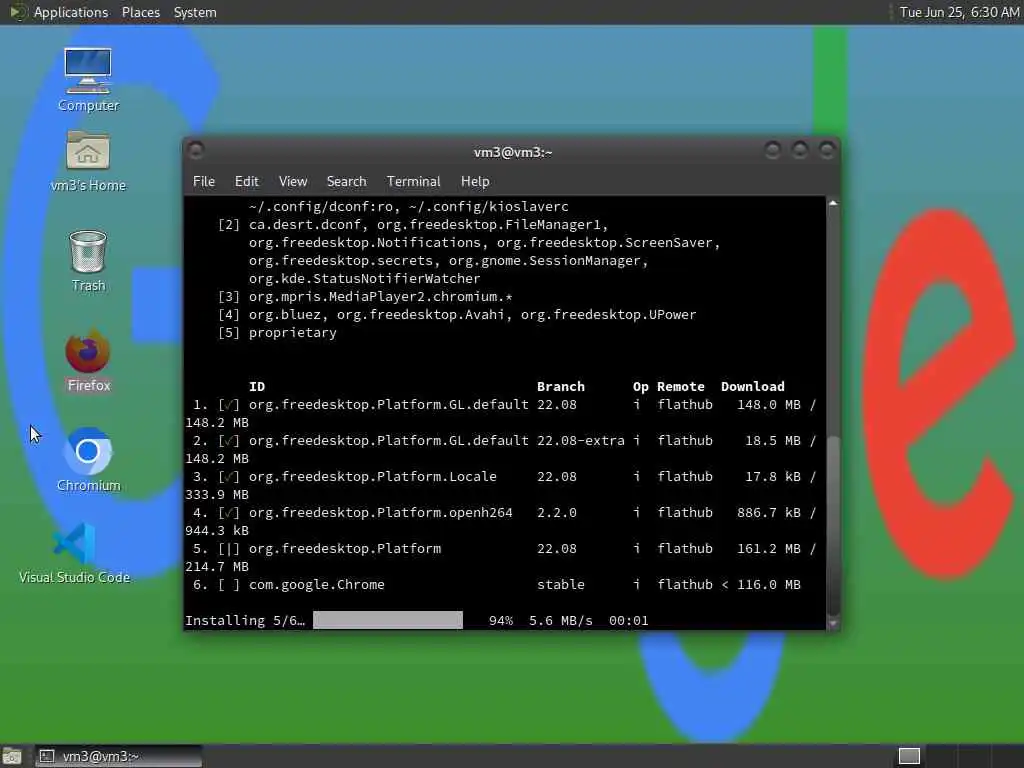This screenshot has width=1024, height=768.
Task: Click the terminal scrollbar down arrow
Action: (x=833, y=624)
